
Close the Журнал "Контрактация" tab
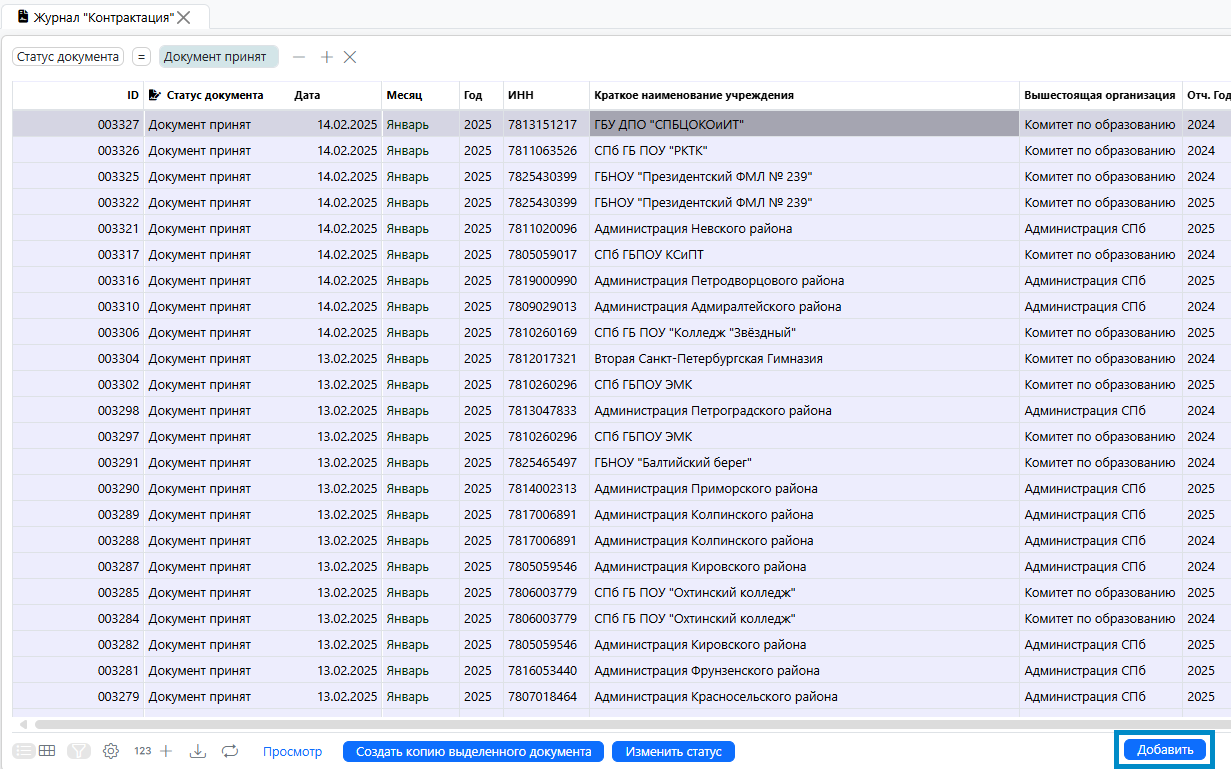click(x=184, y=17)
